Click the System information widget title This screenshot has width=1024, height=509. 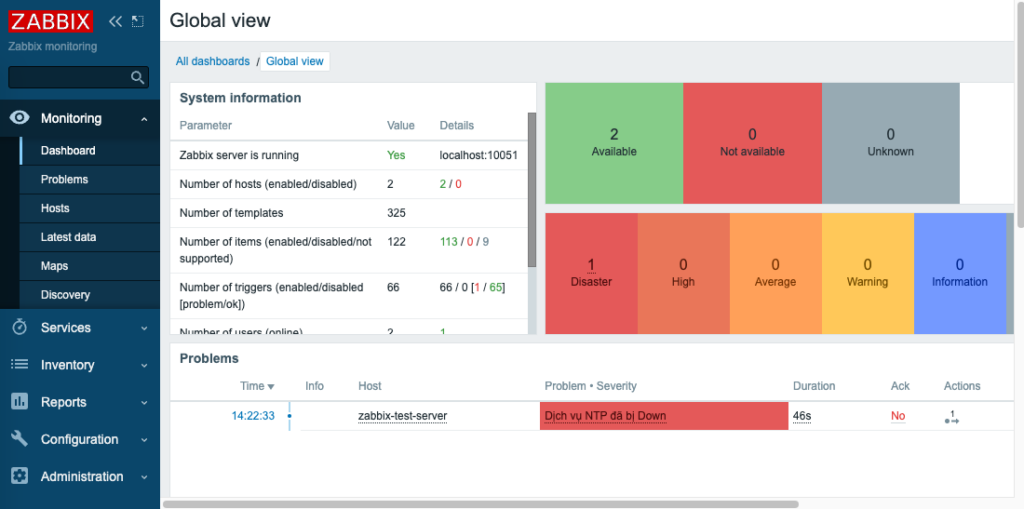(240, 98)
